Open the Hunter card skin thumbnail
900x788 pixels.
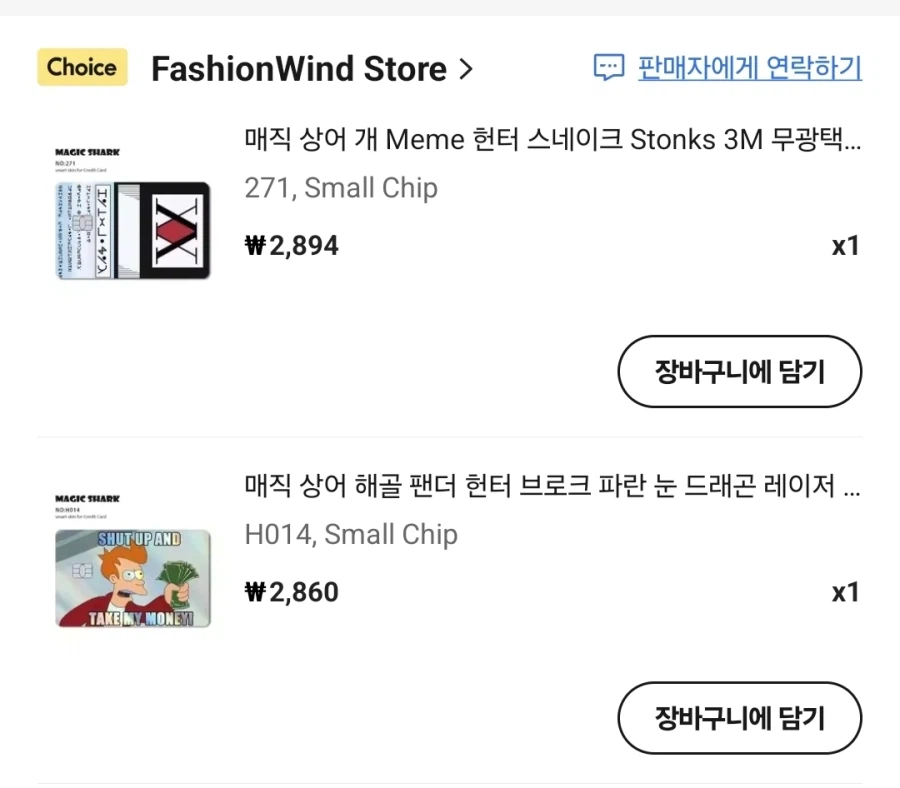(133, 230)
